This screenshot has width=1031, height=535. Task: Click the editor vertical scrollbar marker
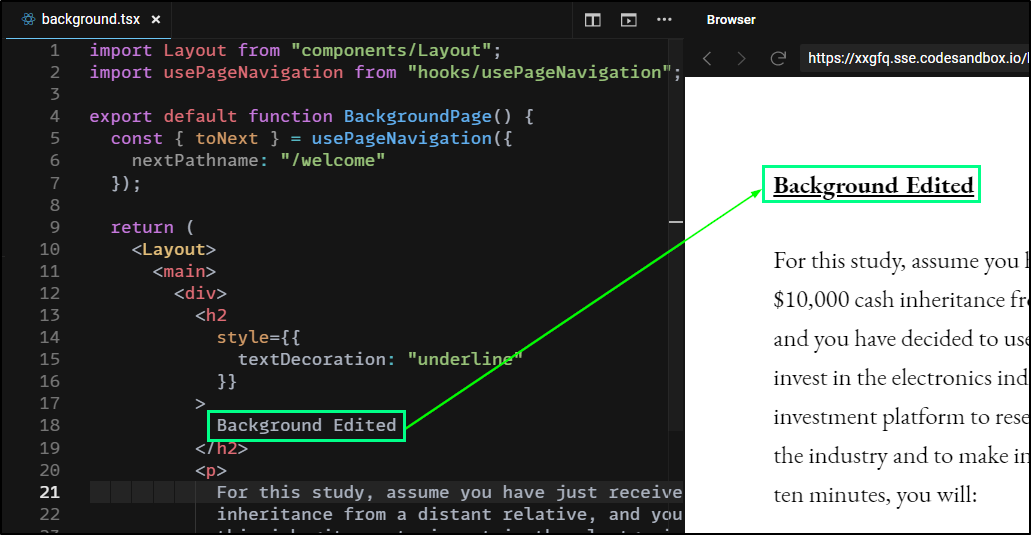[676, 222]
